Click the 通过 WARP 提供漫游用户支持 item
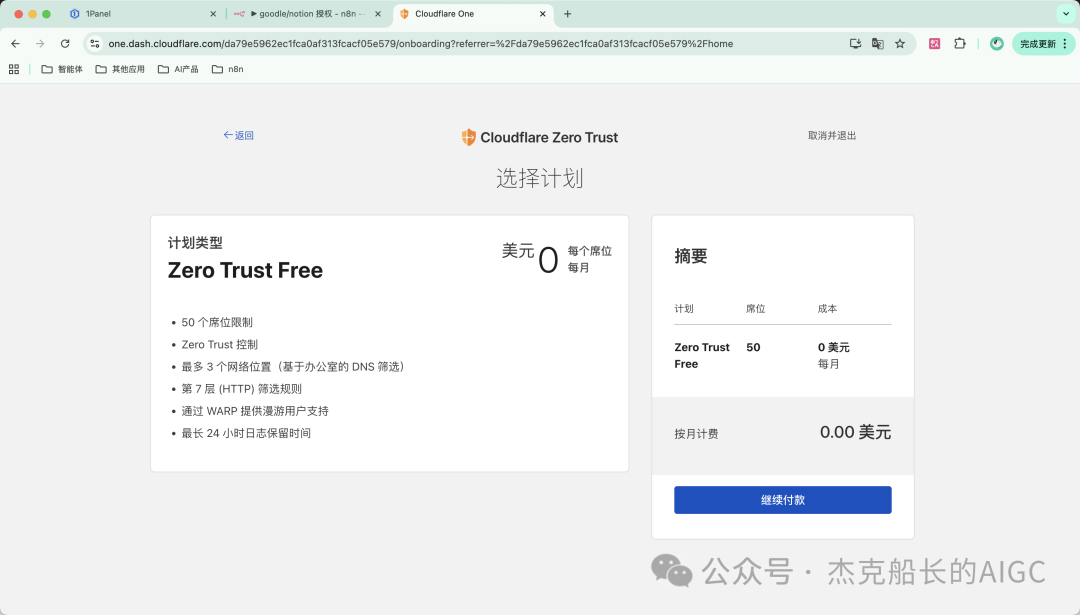 [255, 411]
